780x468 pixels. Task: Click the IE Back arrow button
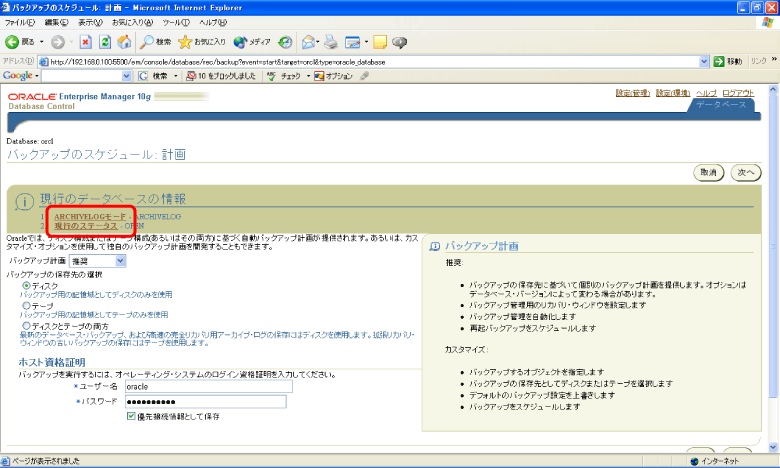point(20,42)
